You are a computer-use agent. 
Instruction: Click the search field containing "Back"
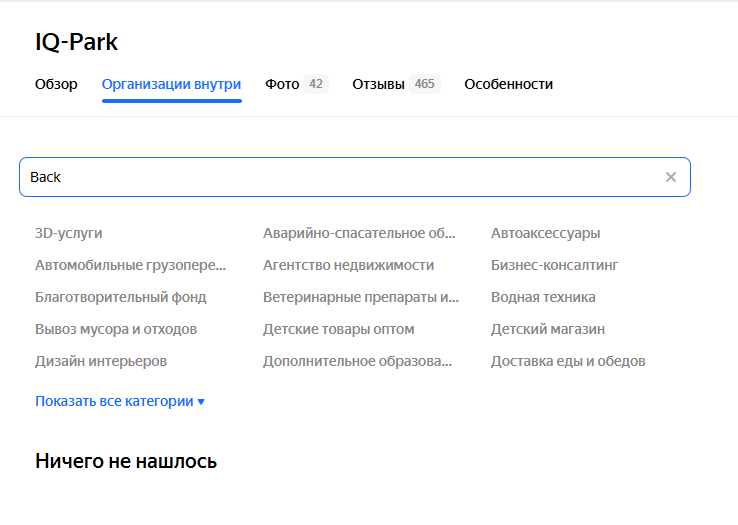pos(354,177)
